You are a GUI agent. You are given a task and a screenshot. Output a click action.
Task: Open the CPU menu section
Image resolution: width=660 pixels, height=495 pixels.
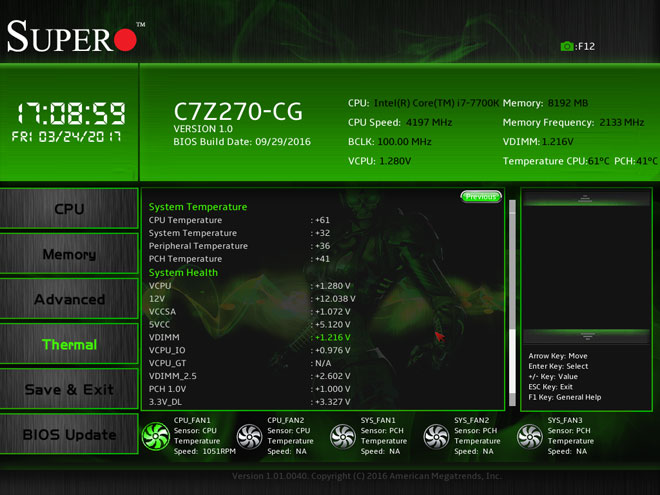click(69, 209)
